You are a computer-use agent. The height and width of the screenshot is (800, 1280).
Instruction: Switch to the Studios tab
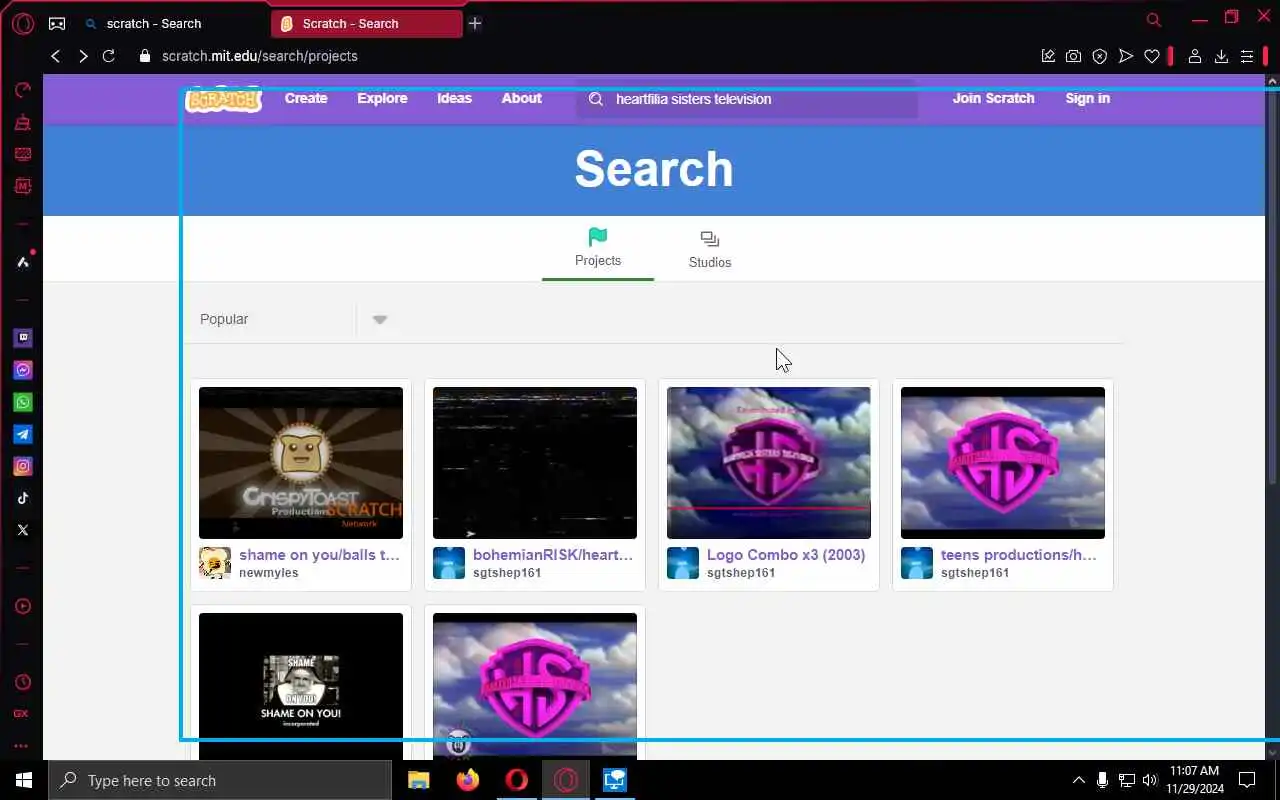click(710, 250)
